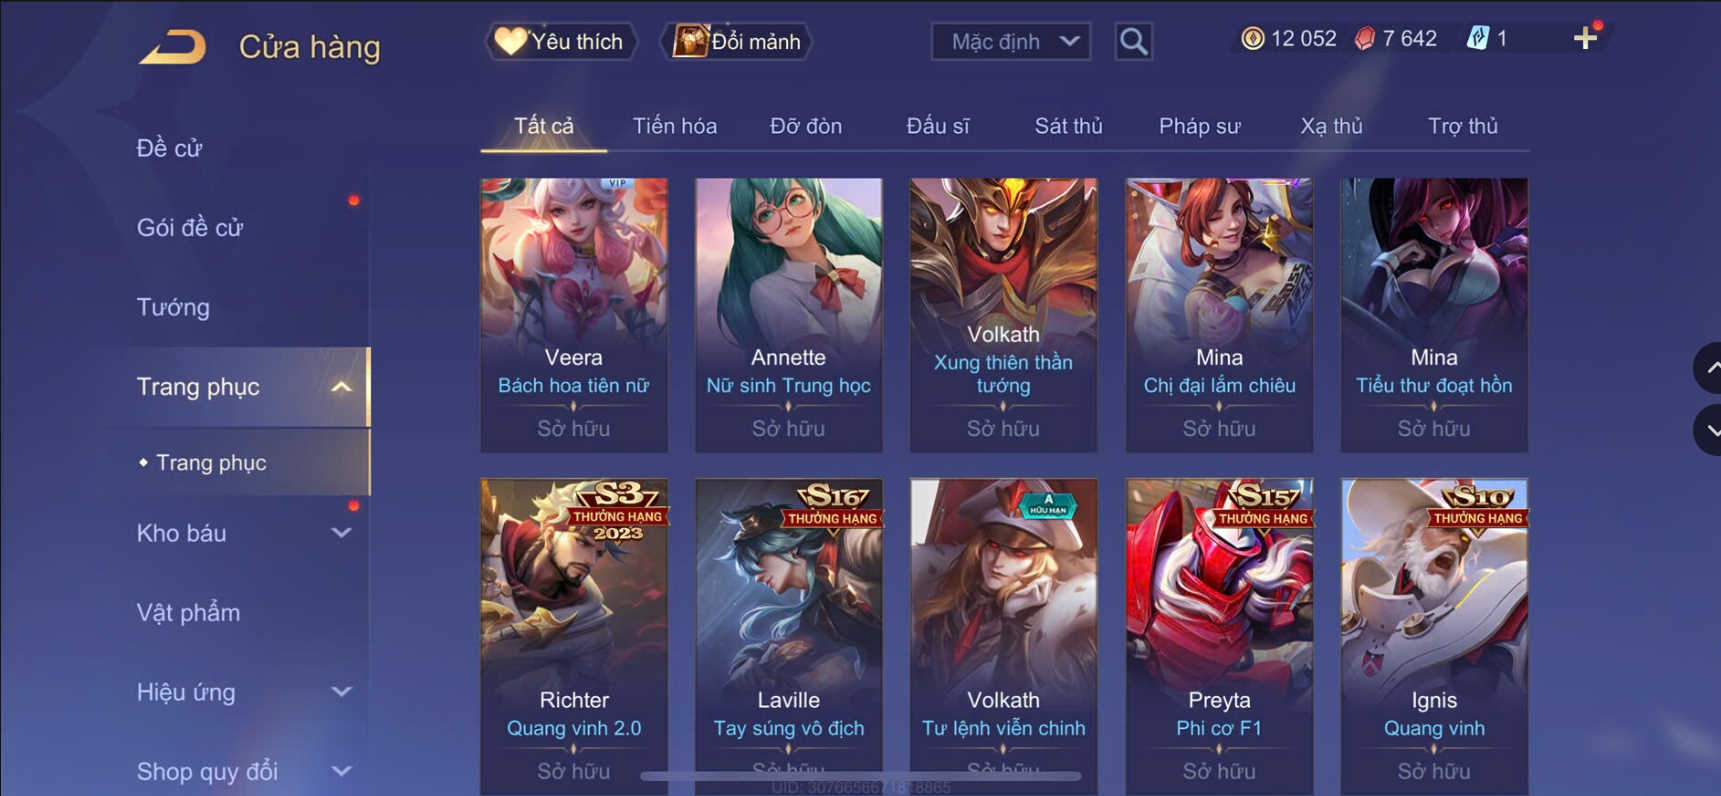Select the Tiến hóa tab
The height and width of the screenshot is (796, 1721).
pyautogui.click(x=674, y=126)
